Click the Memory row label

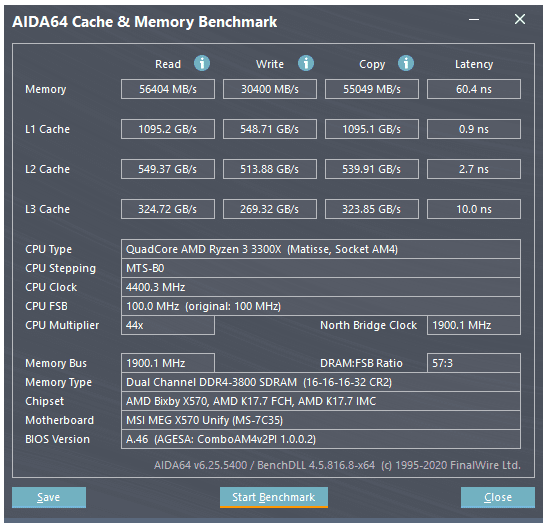tap(46, 89)
